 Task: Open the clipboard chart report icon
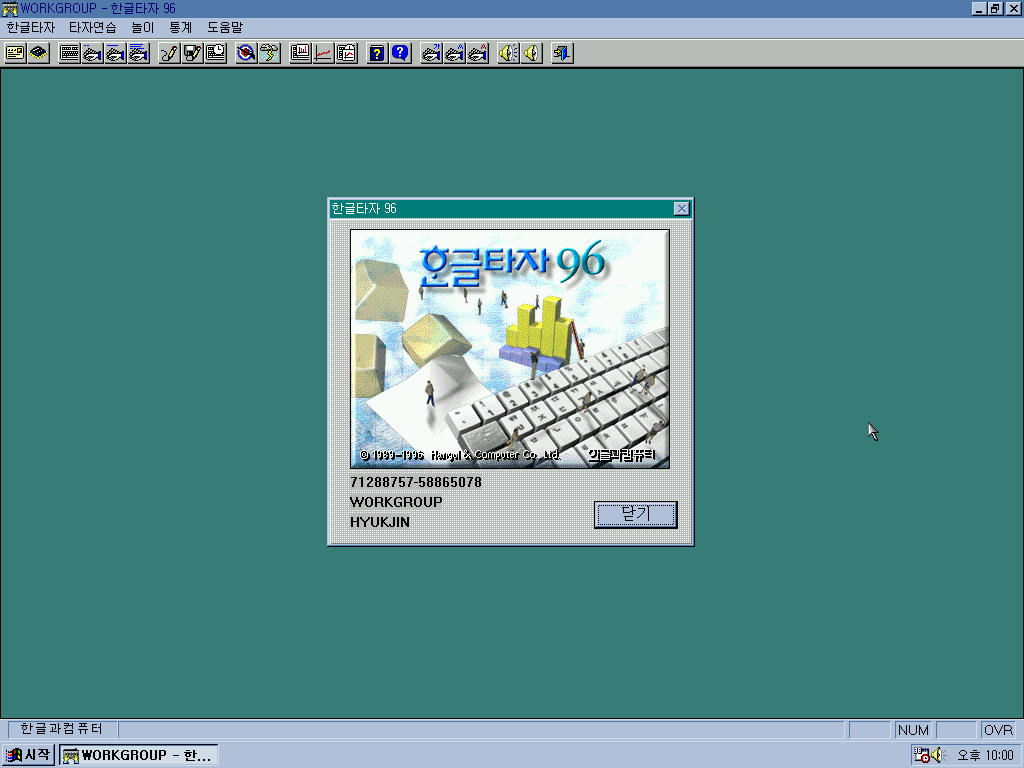pyautogui.click(x=347, y=53)
